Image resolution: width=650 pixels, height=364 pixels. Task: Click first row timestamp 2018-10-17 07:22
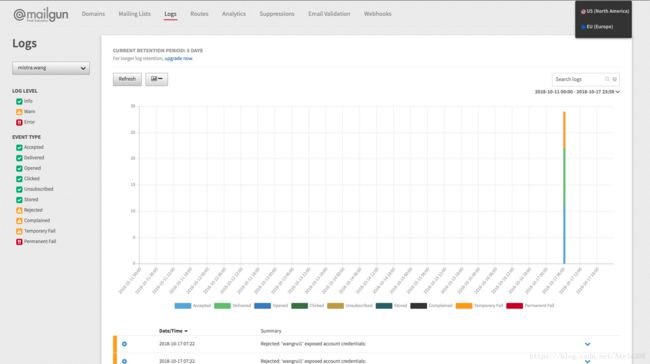177,344
